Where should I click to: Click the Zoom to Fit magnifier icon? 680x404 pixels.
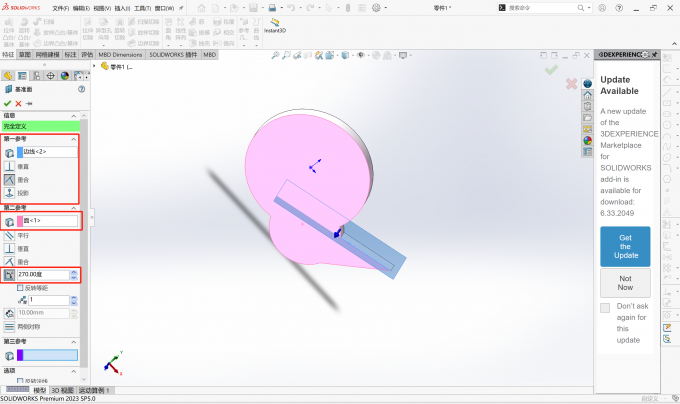pos(275,55)
